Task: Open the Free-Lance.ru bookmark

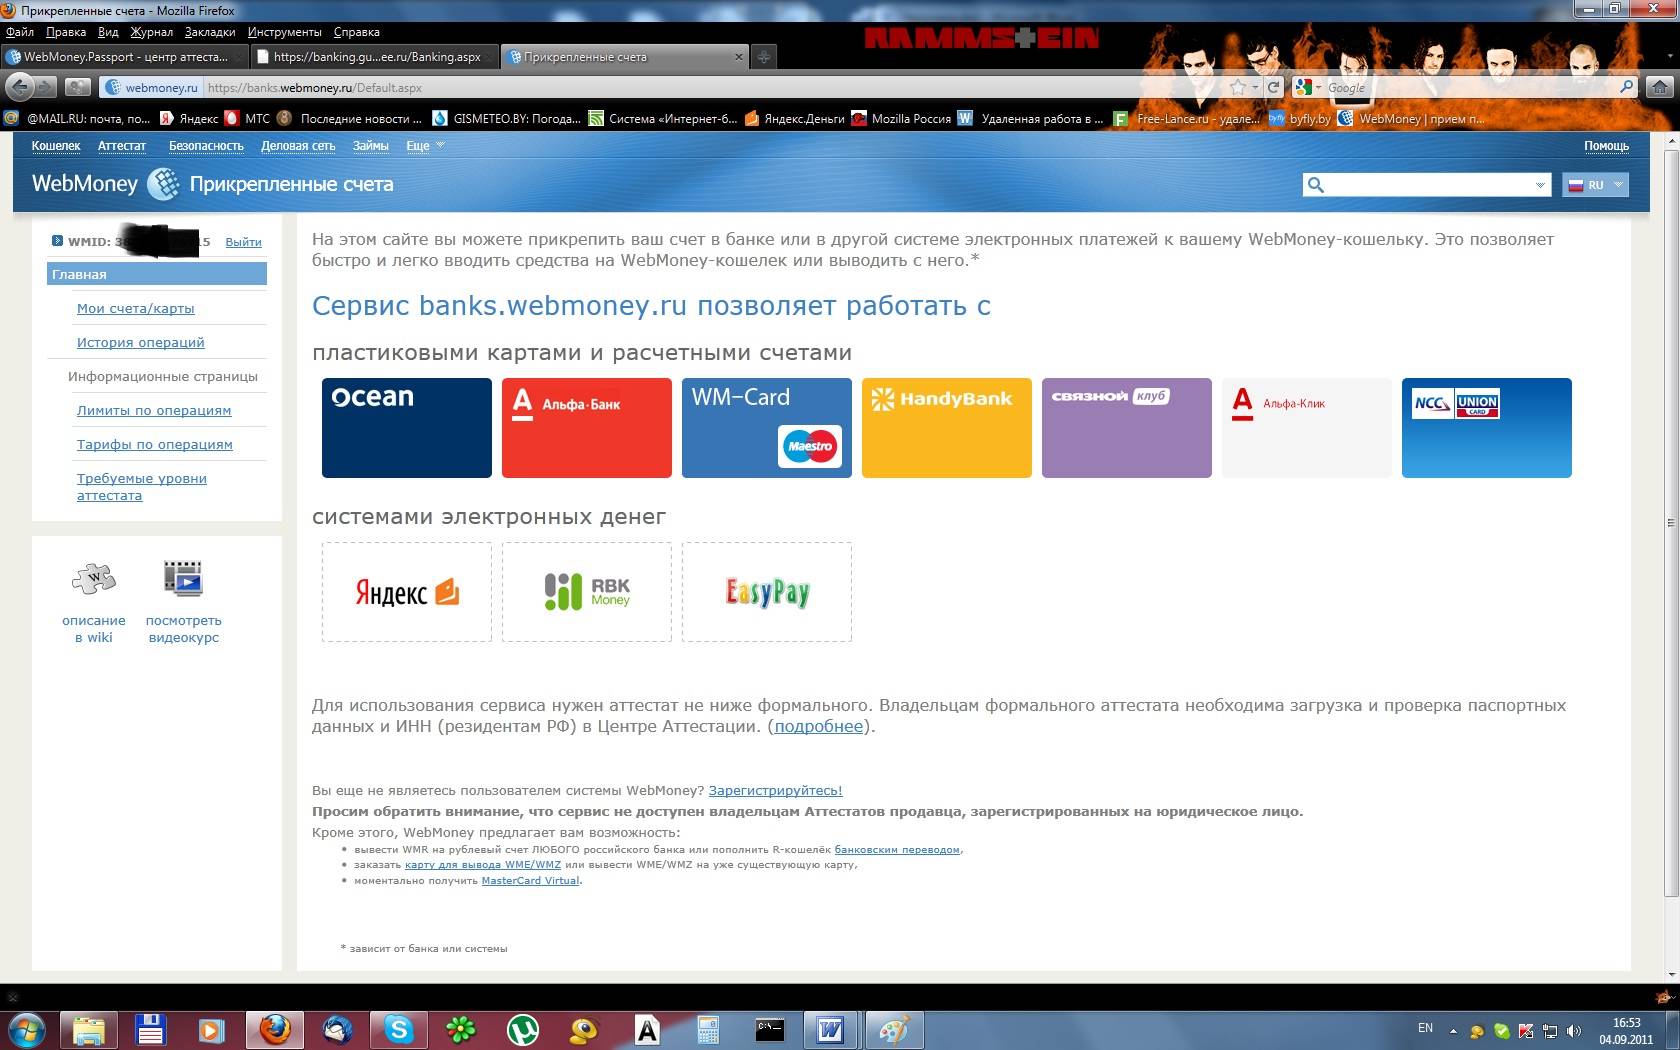Action: click(x=1187, y=119)
